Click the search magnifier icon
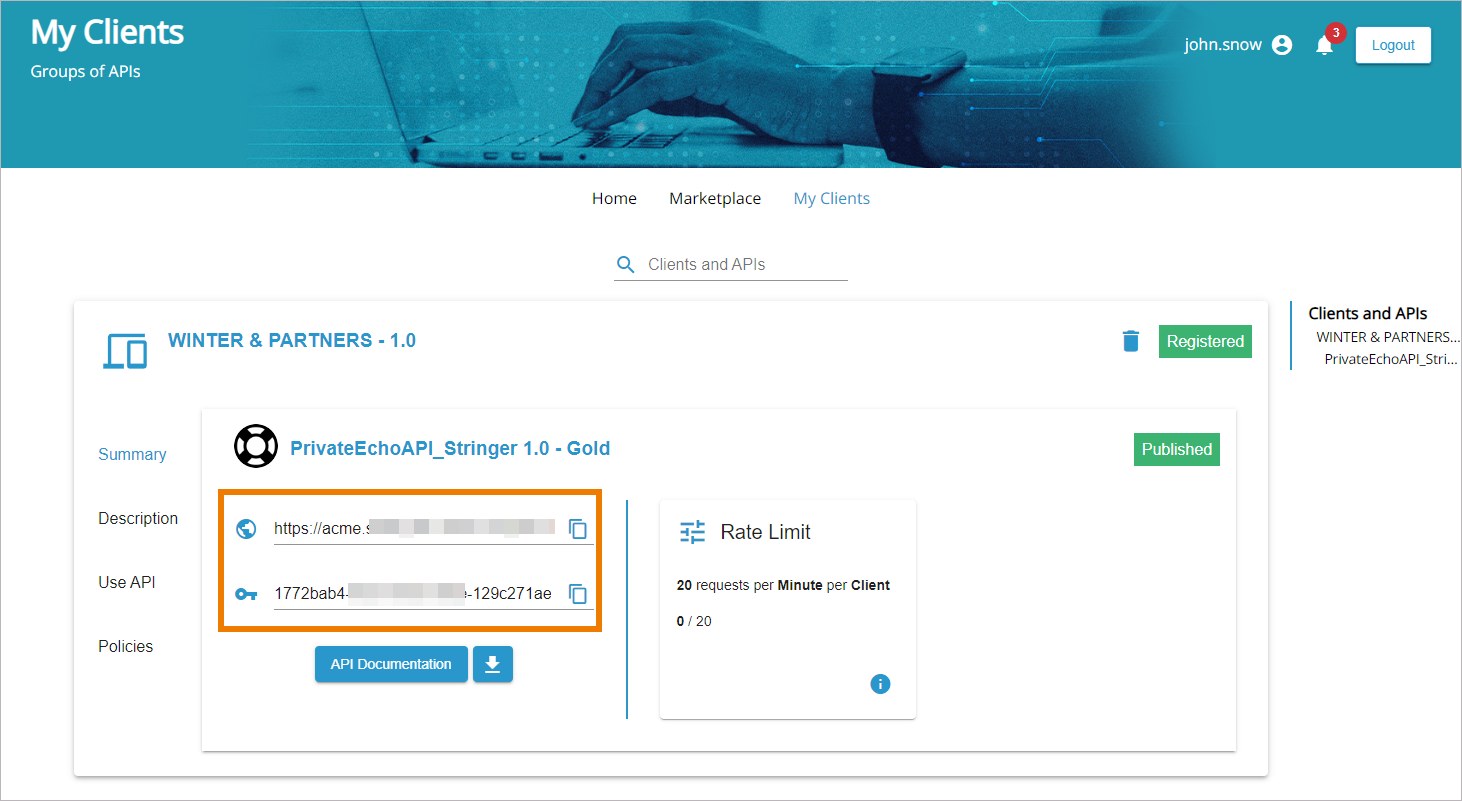 (x=626, y=265)
